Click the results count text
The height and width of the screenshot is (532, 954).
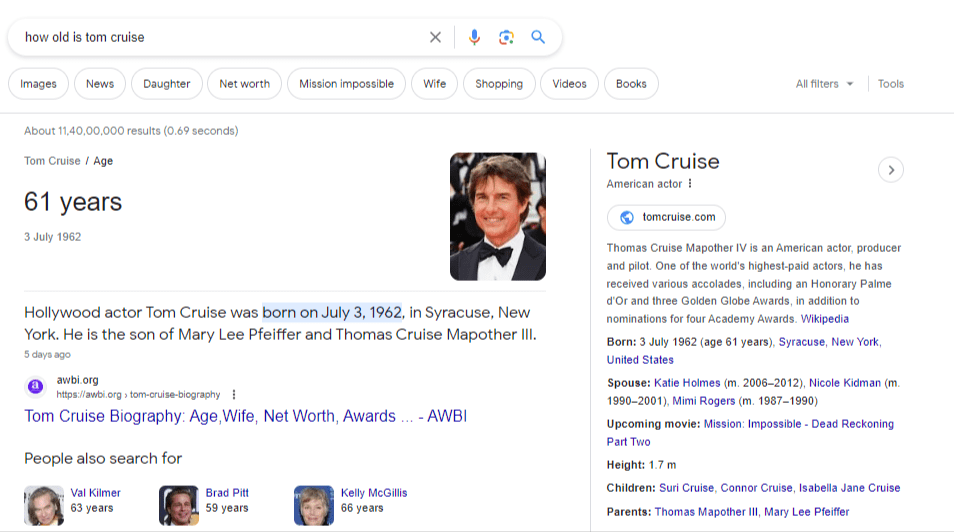point(131,131)
